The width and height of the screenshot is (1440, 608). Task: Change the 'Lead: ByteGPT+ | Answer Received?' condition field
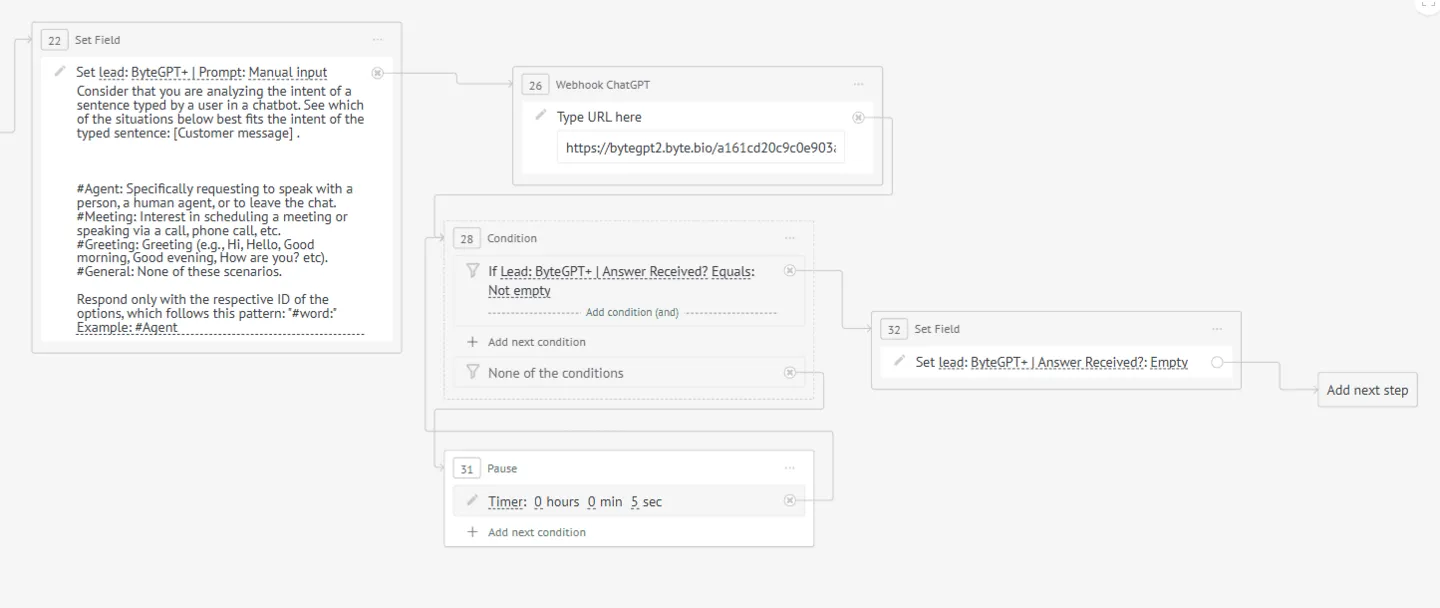click(604, 271)
